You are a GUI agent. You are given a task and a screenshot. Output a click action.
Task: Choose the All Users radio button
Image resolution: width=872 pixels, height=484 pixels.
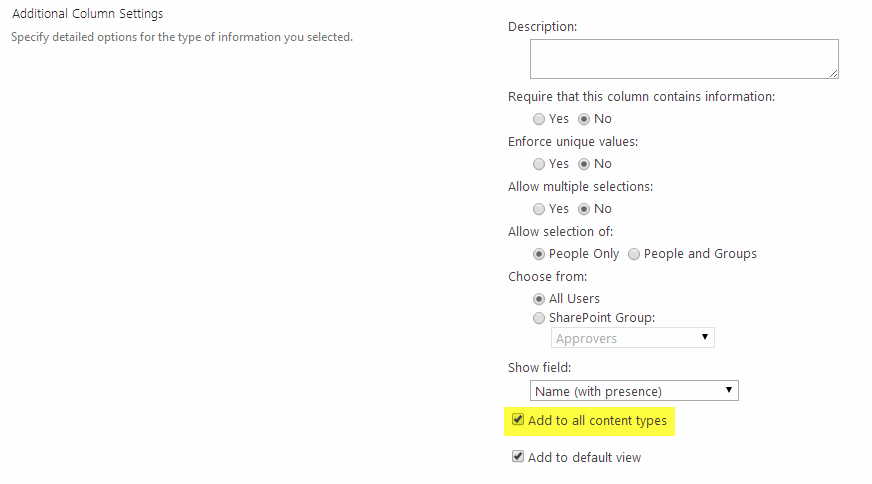point(539,299)
